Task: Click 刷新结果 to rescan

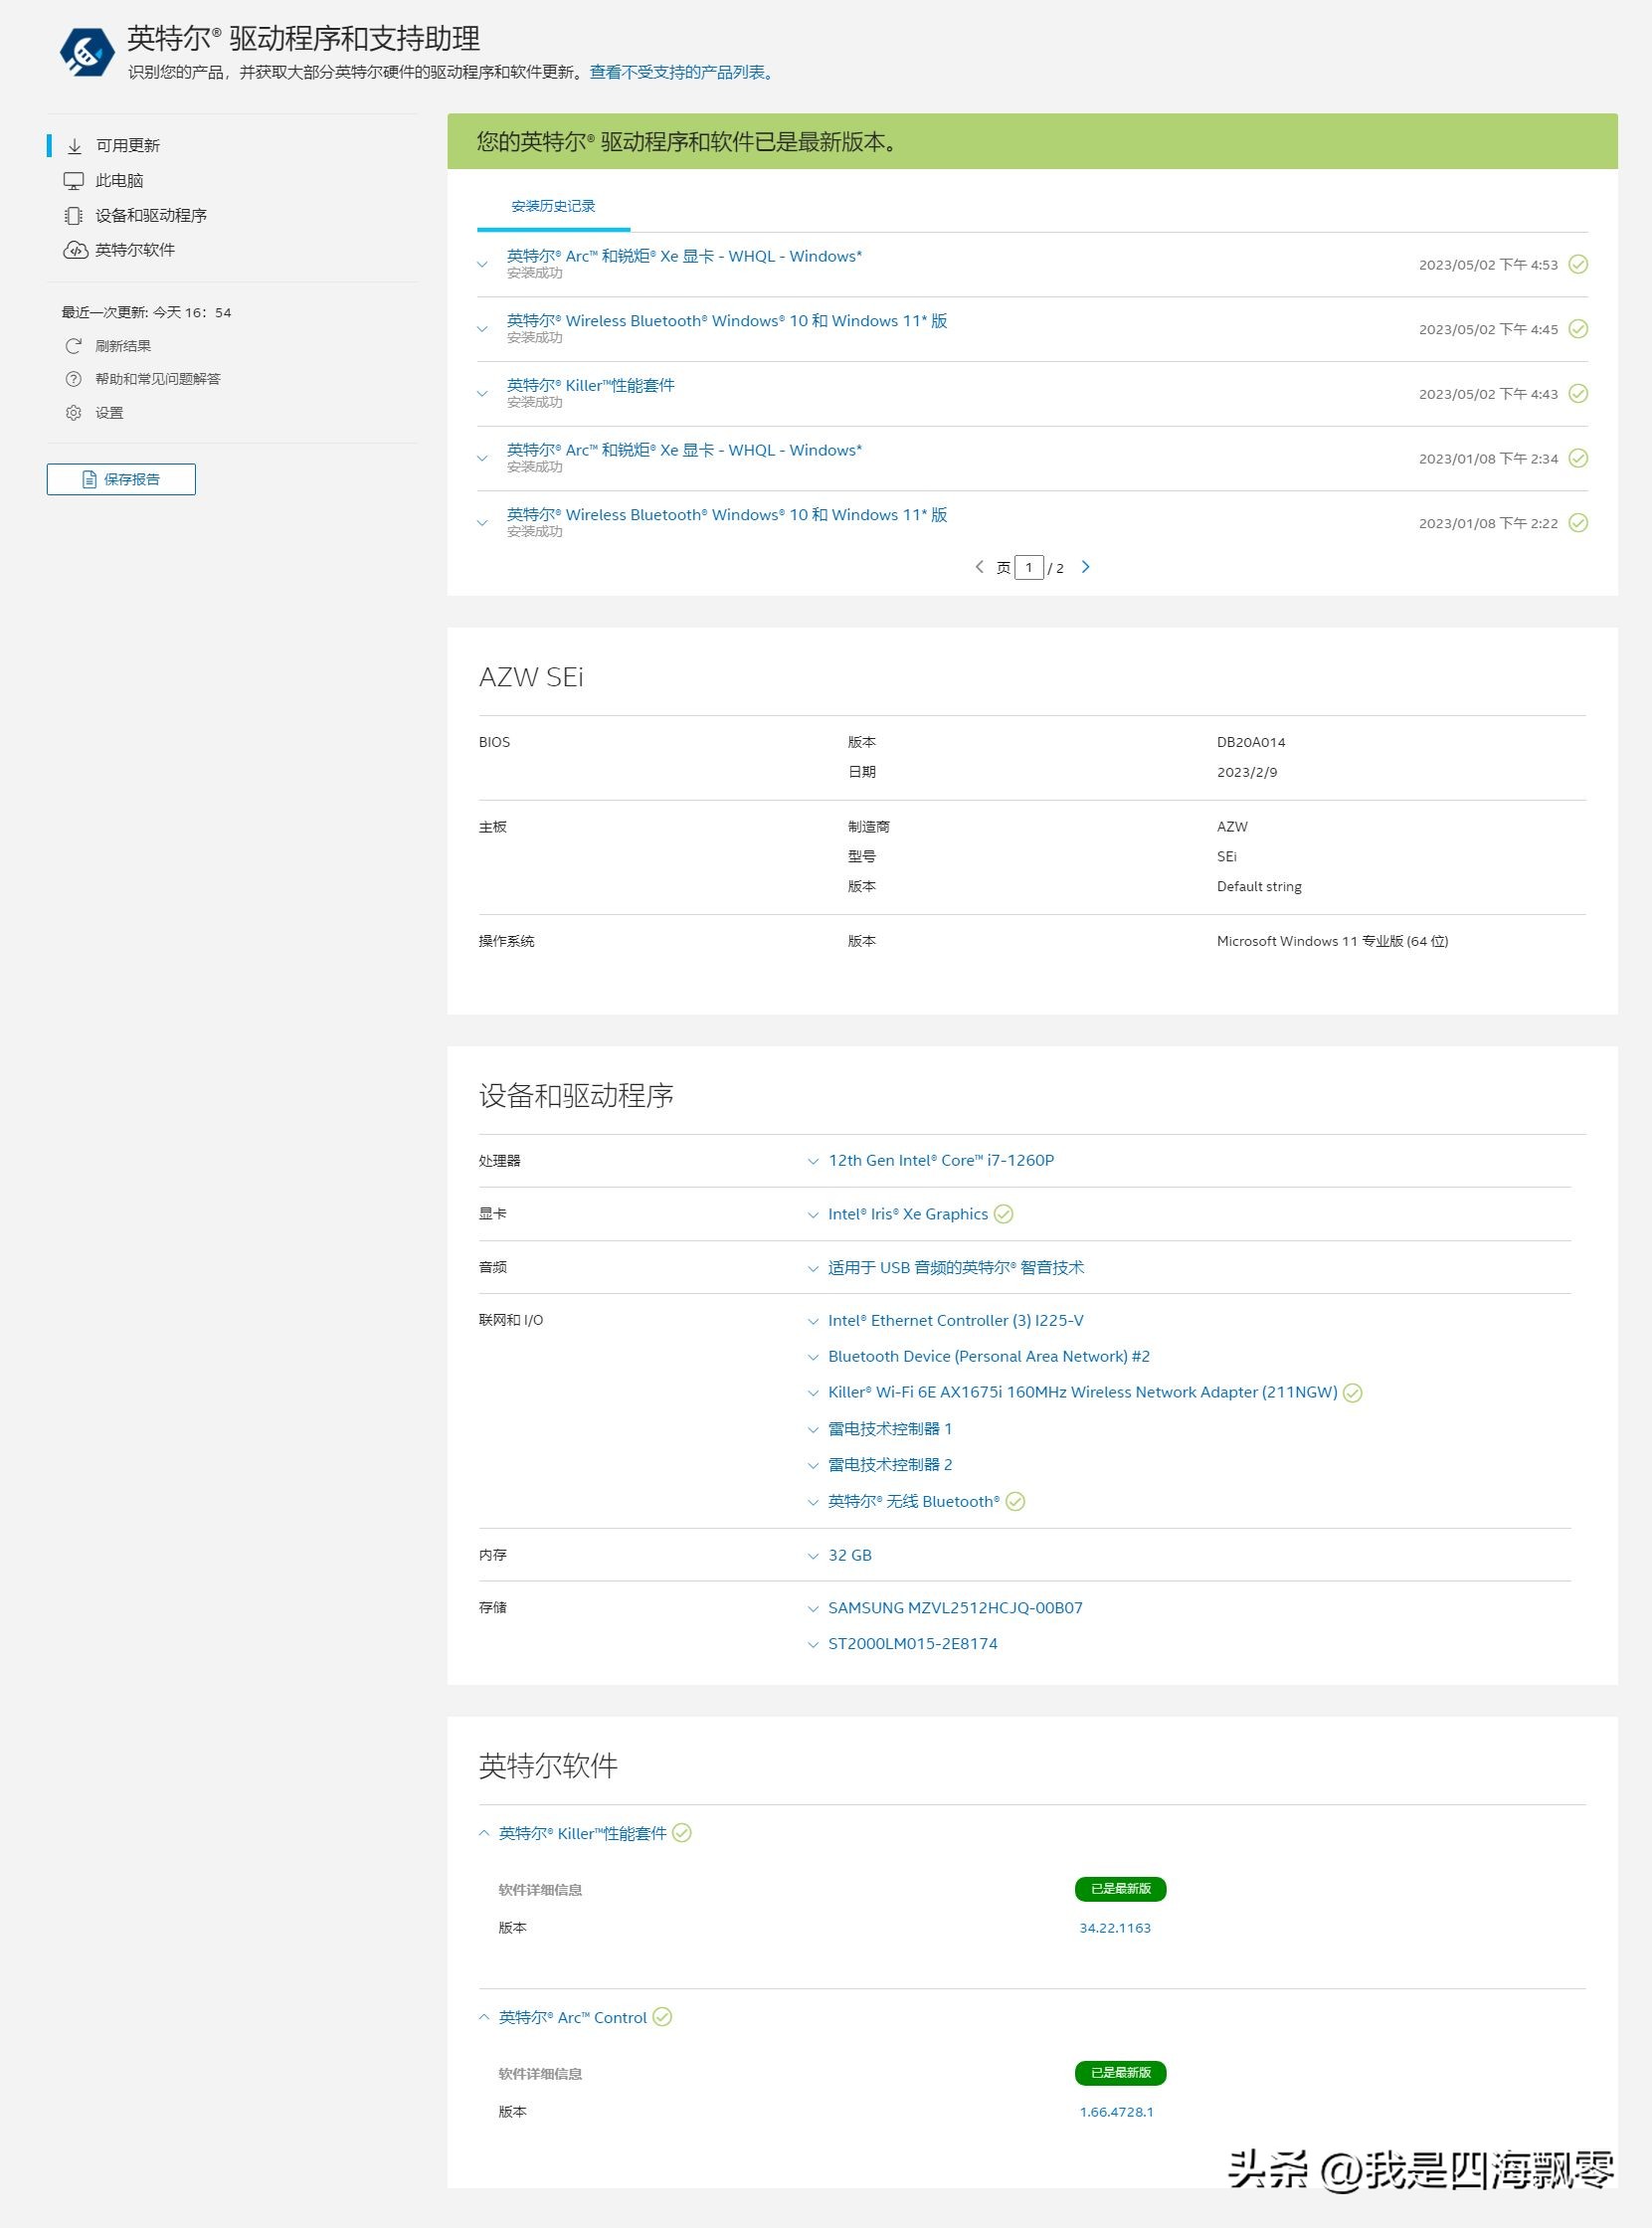Action: pyautogui.click(x=123, y=346)
